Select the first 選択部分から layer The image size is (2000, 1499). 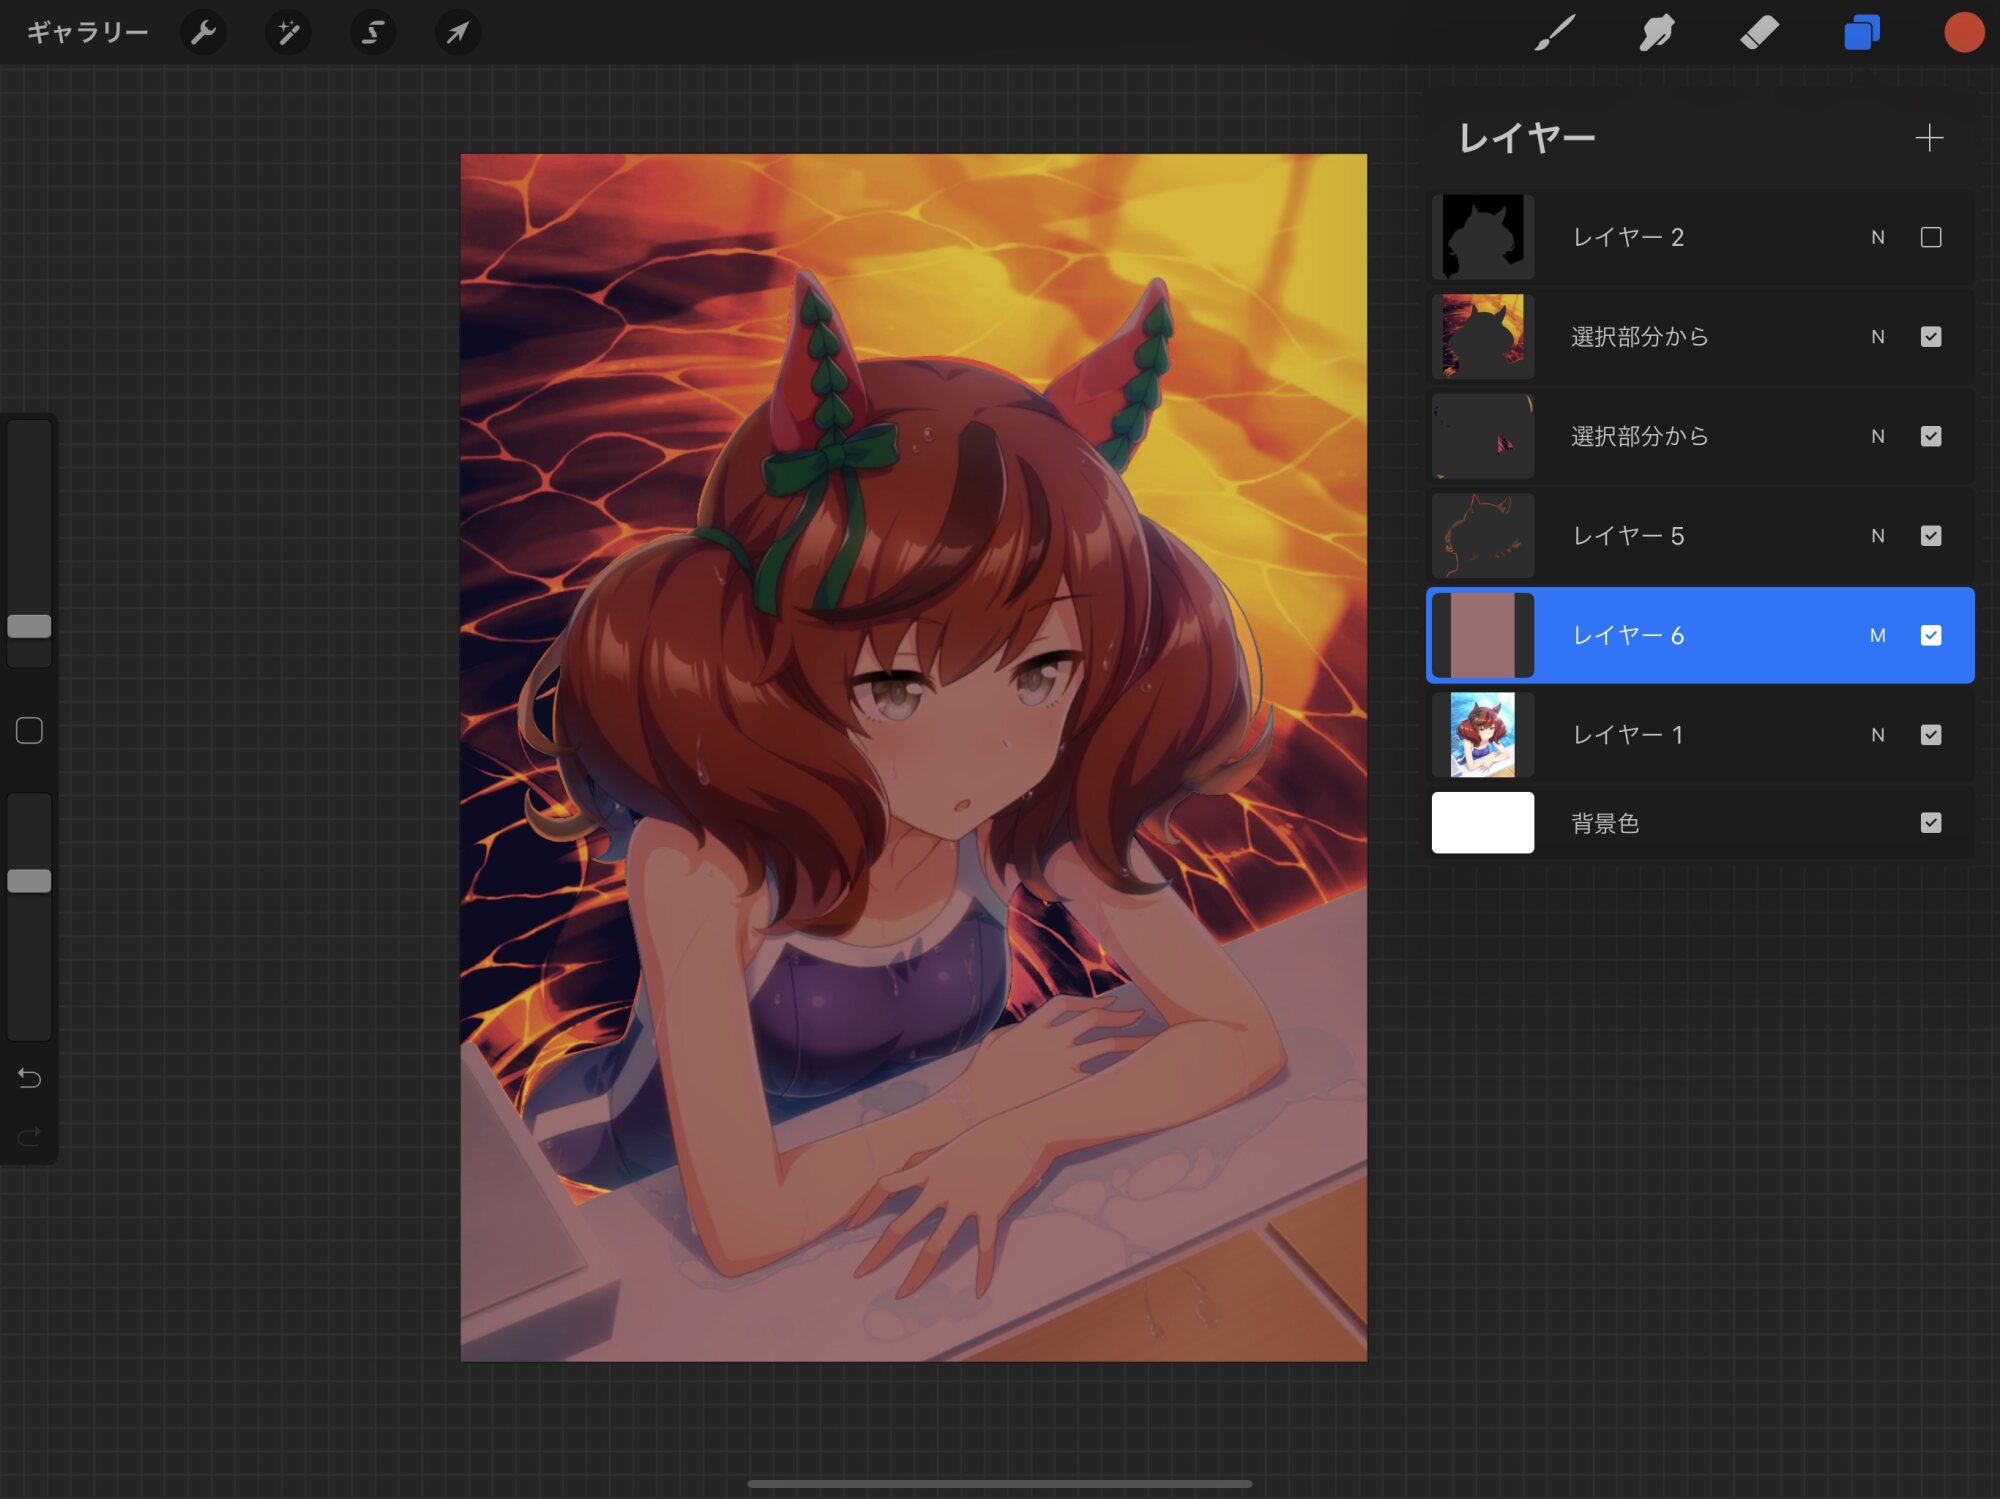click(1640, 337)
